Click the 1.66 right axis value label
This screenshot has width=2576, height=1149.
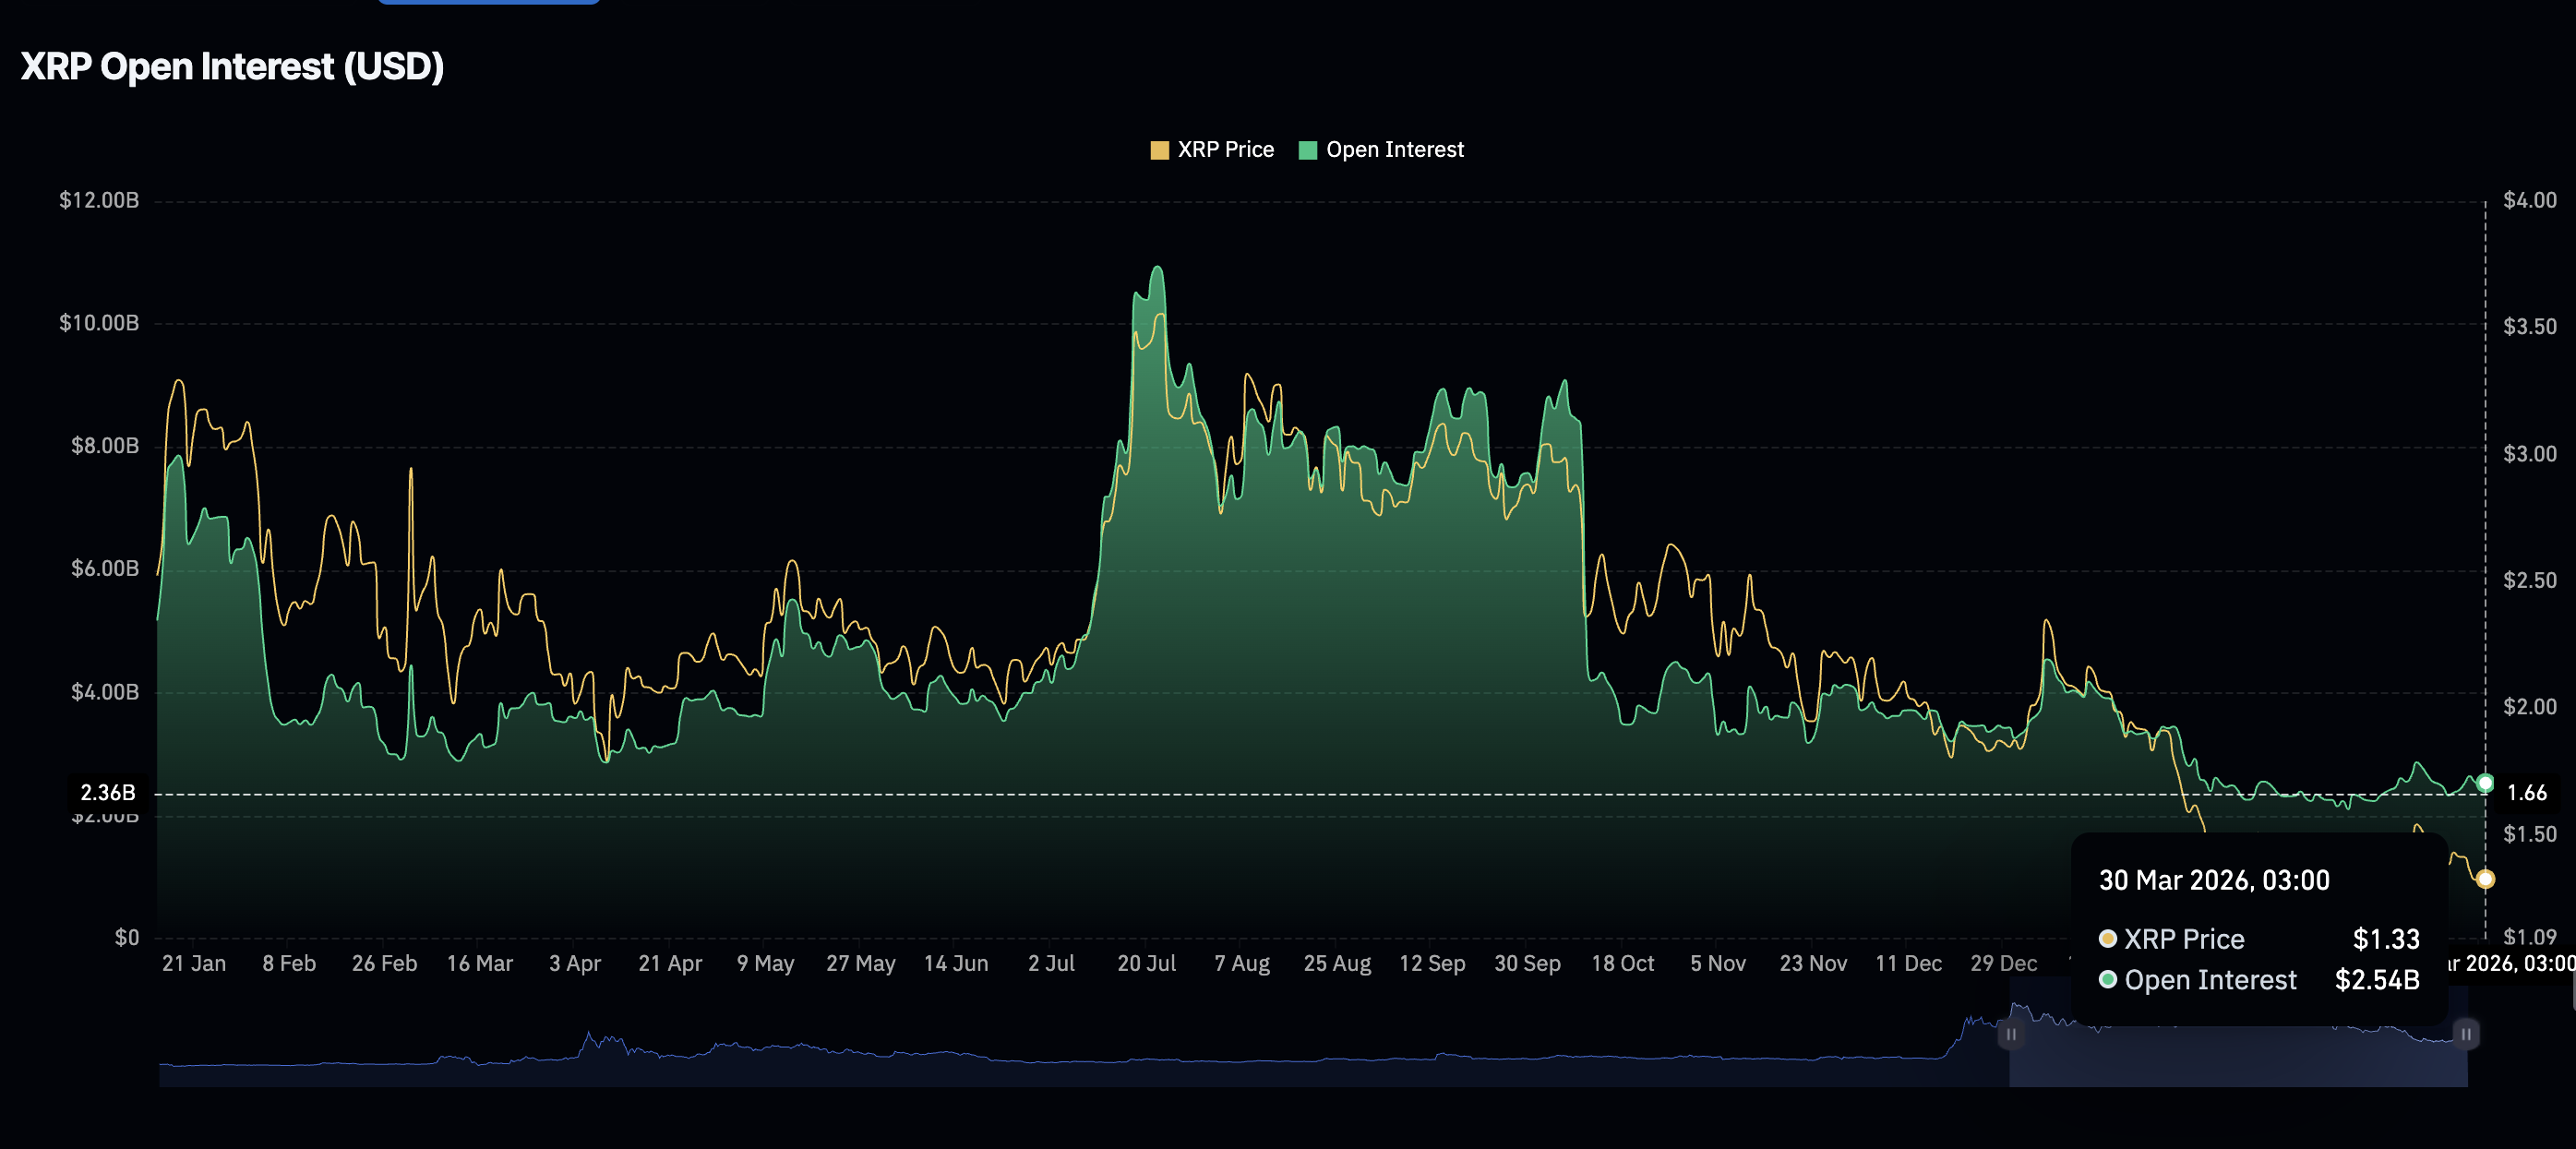coord(2526,793)
